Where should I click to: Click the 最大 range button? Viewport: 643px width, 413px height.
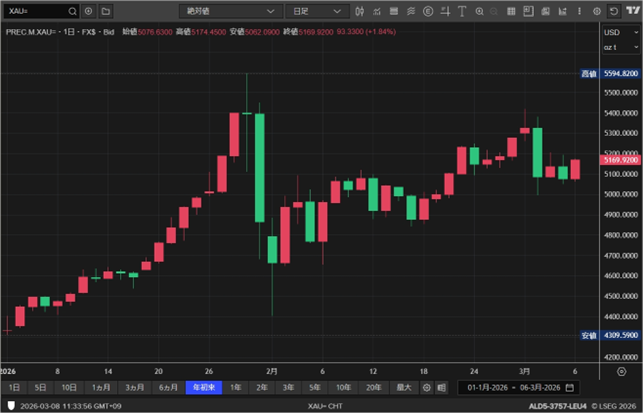coord(403,387)
